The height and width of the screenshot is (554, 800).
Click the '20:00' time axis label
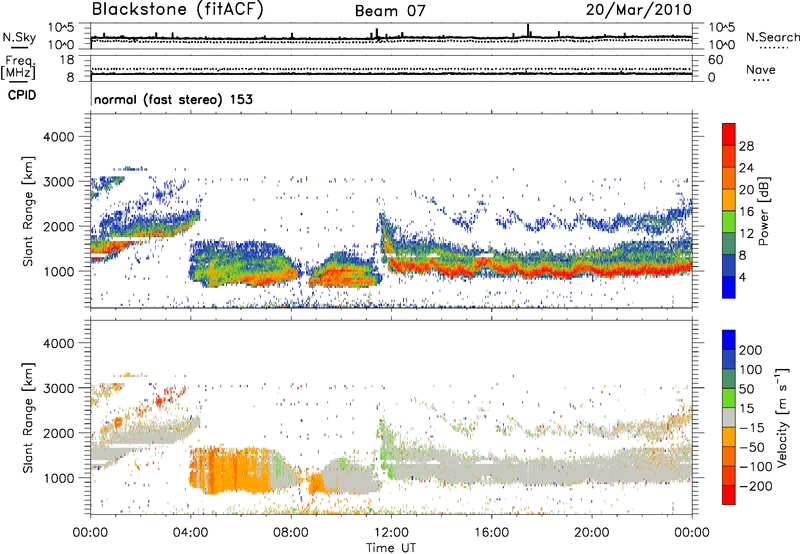591,533
